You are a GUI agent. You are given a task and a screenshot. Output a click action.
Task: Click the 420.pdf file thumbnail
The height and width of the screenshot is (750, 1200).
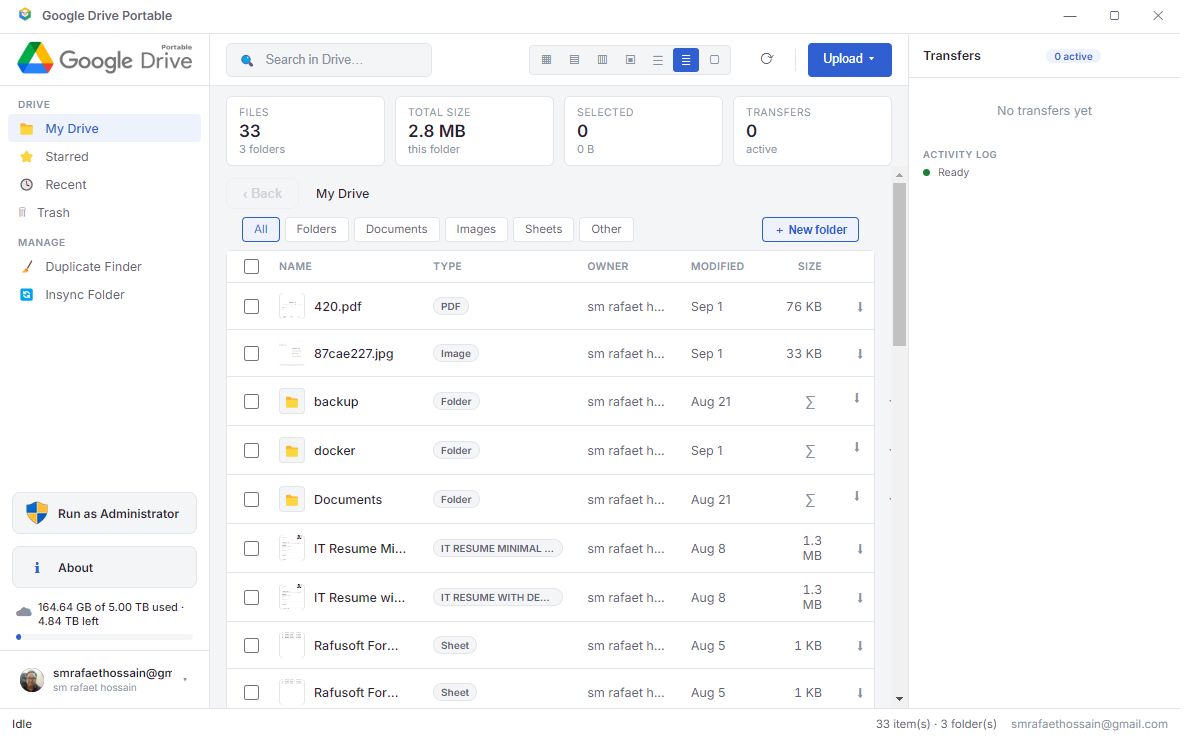[x=292, y=307]
